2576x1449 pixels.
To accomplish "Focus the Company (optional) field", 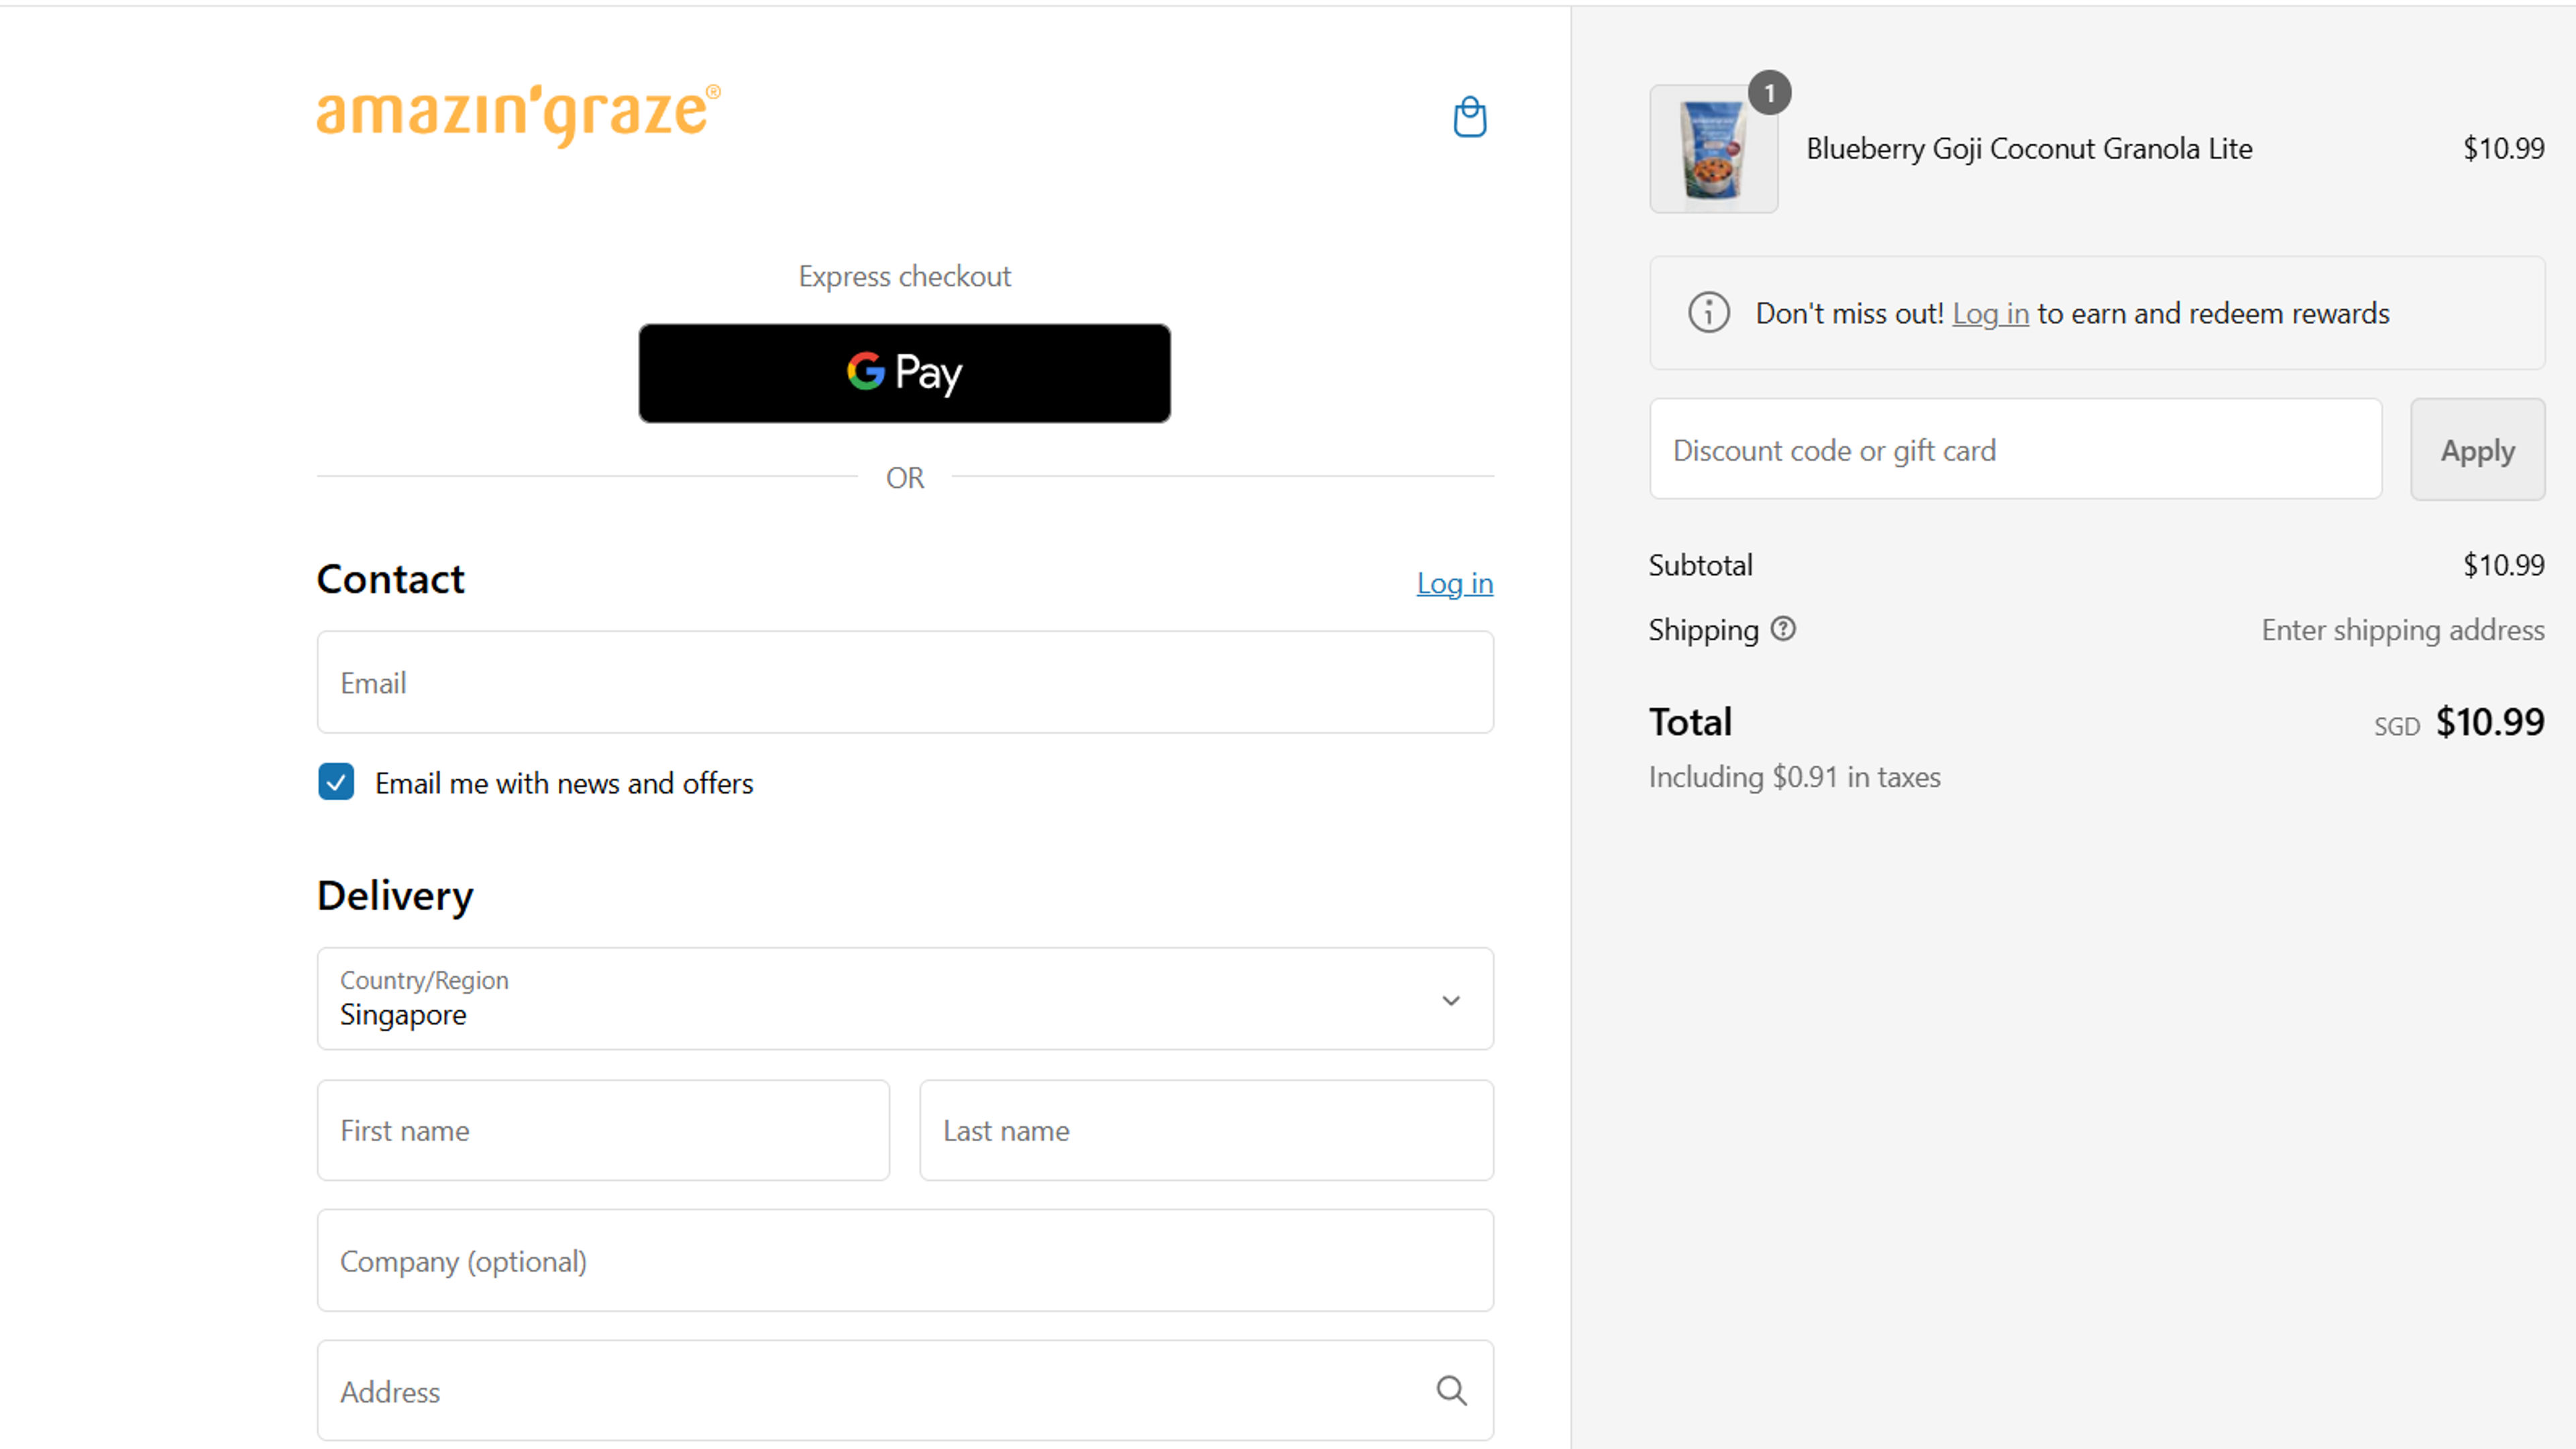I will click(x=905, y=1260).
